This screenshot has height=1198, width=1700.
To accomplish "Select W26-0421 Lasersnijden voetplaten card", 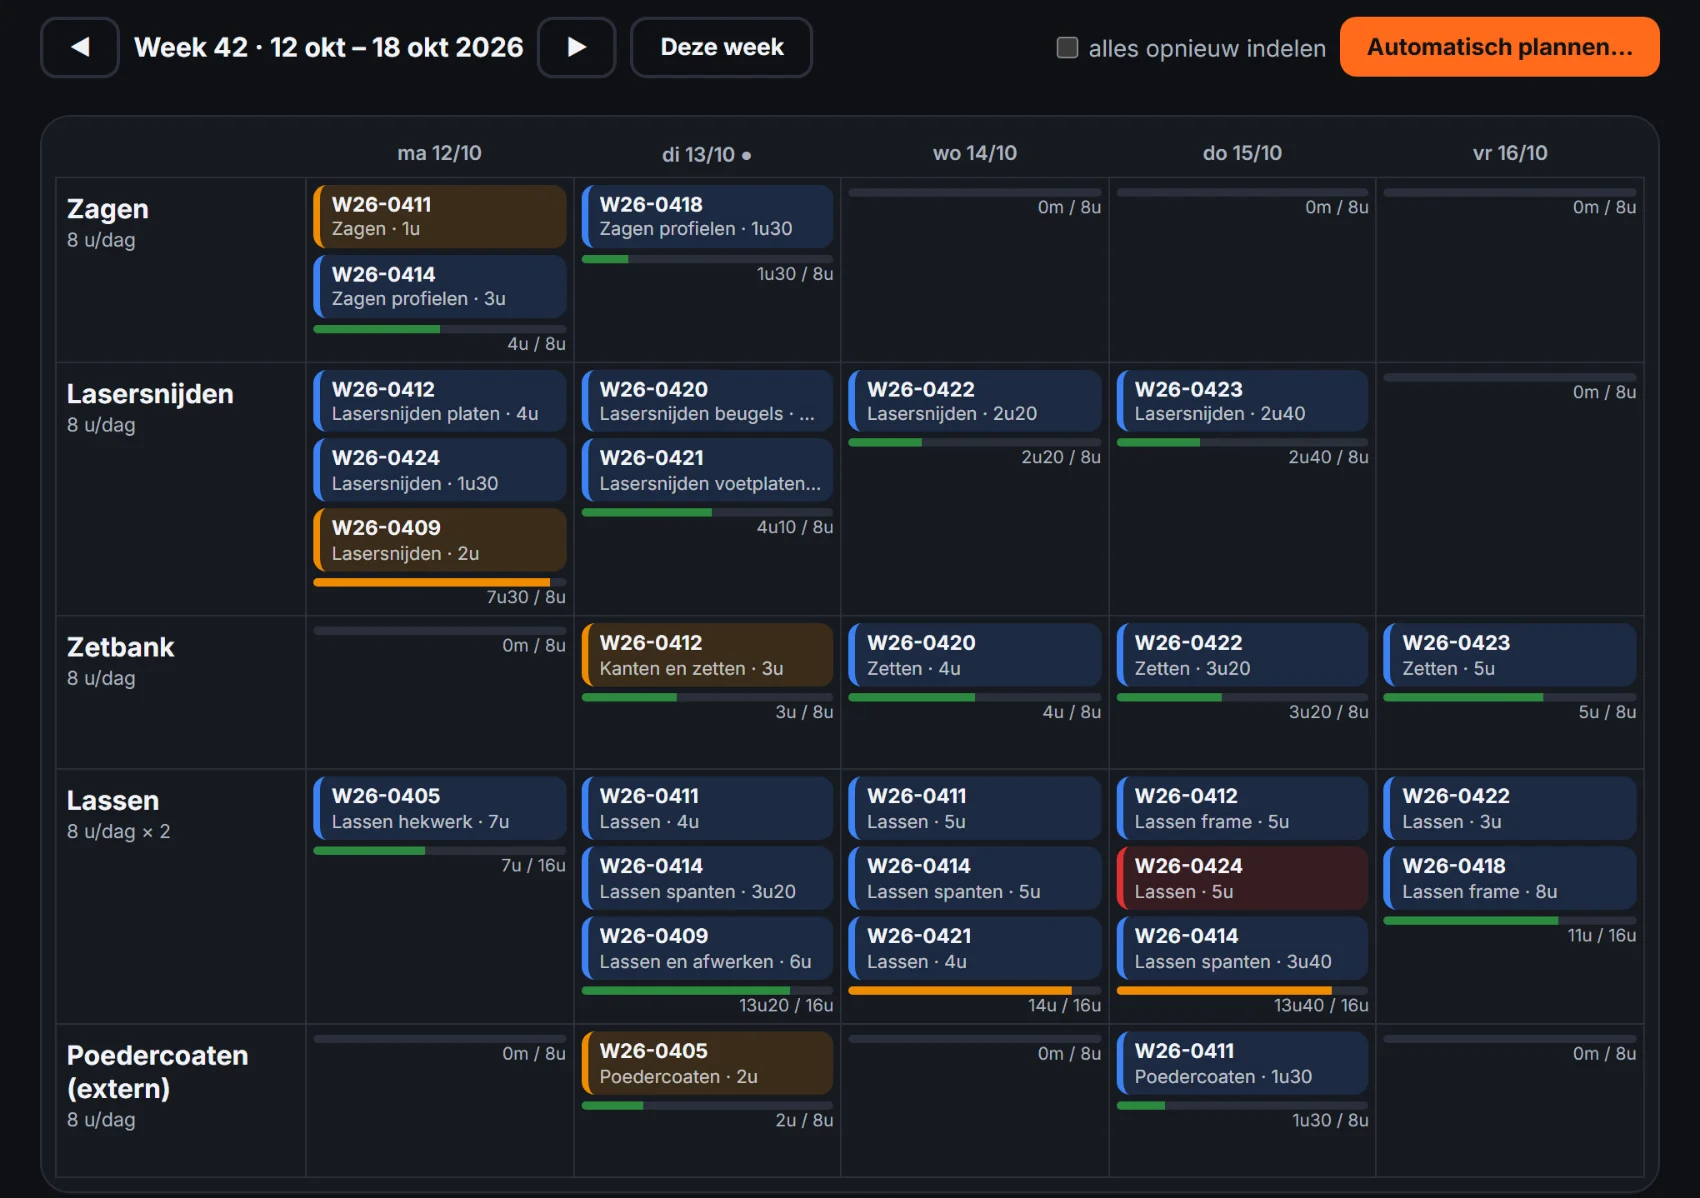I will 707,470.
